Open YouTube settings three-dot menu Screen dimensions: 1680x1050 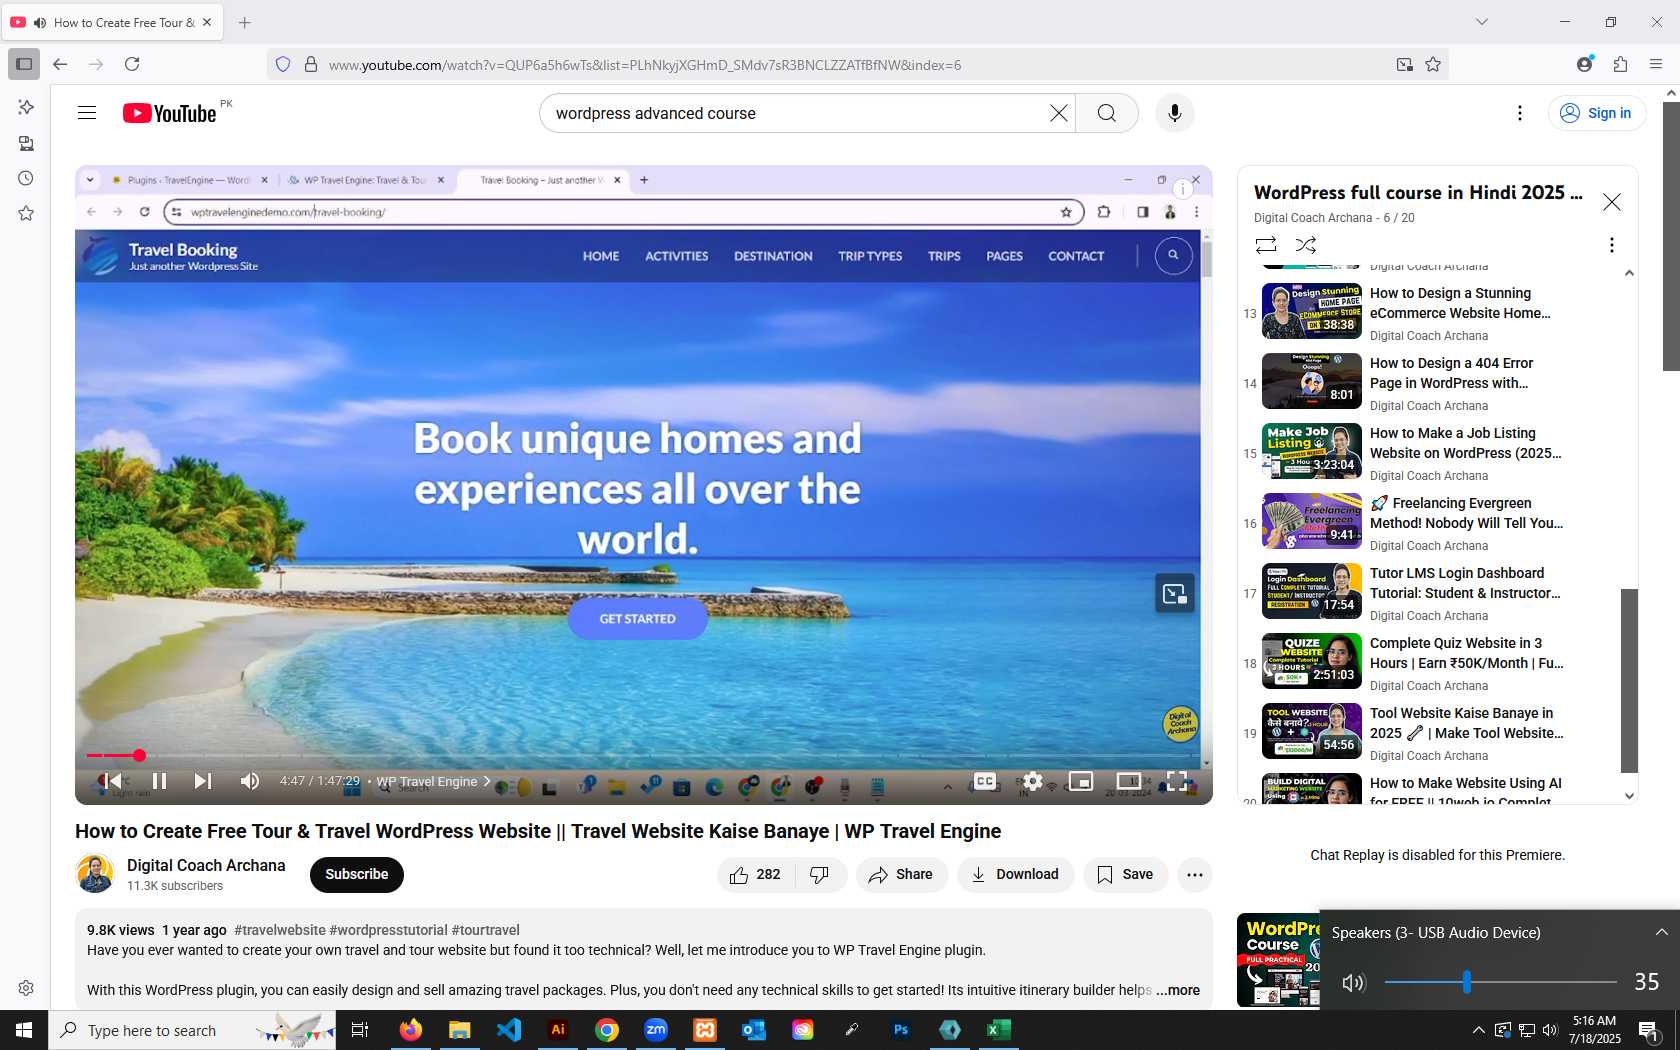(1520, 113)
